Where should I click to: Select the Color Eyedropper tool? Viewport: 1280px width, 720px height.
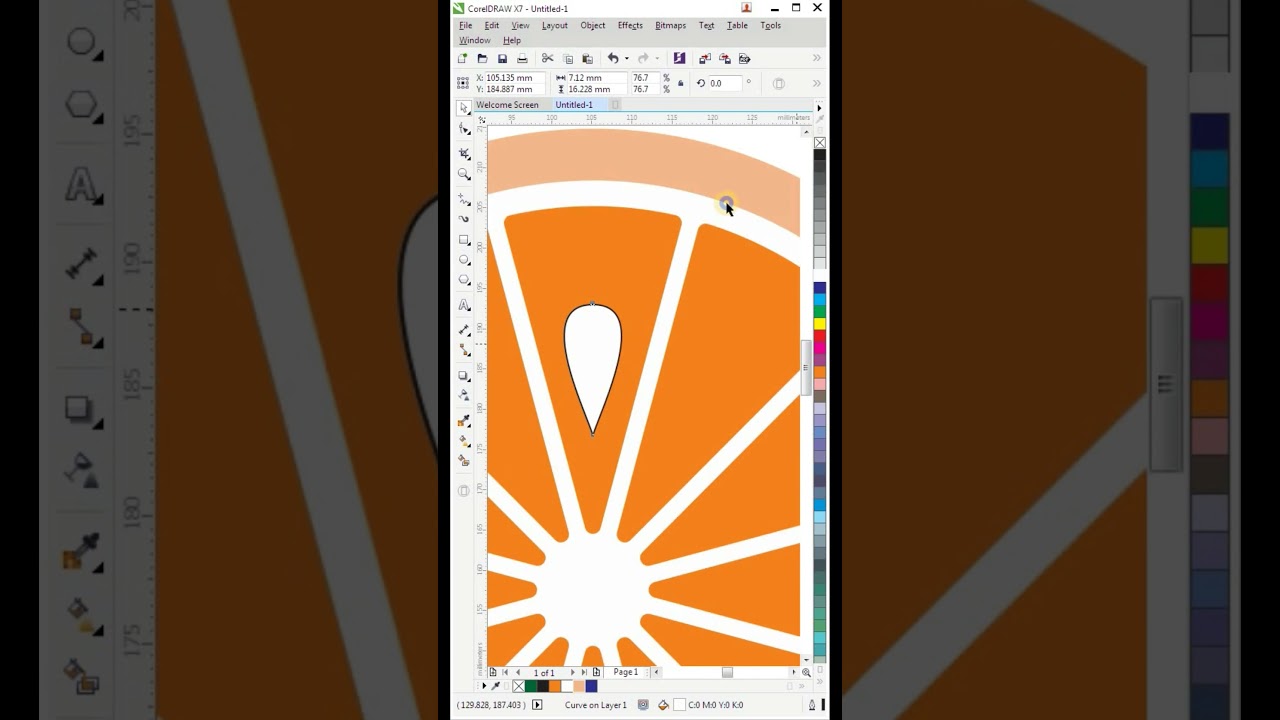tap(464, 421)
